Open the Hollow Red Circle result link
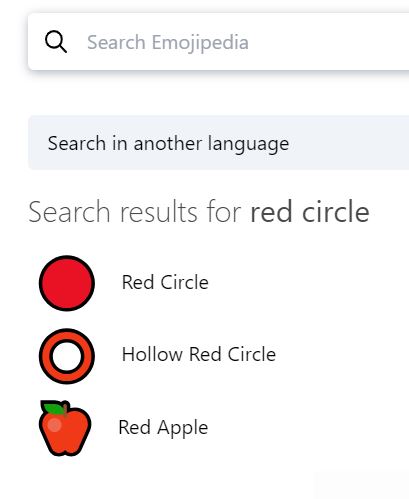 (199, 354)
